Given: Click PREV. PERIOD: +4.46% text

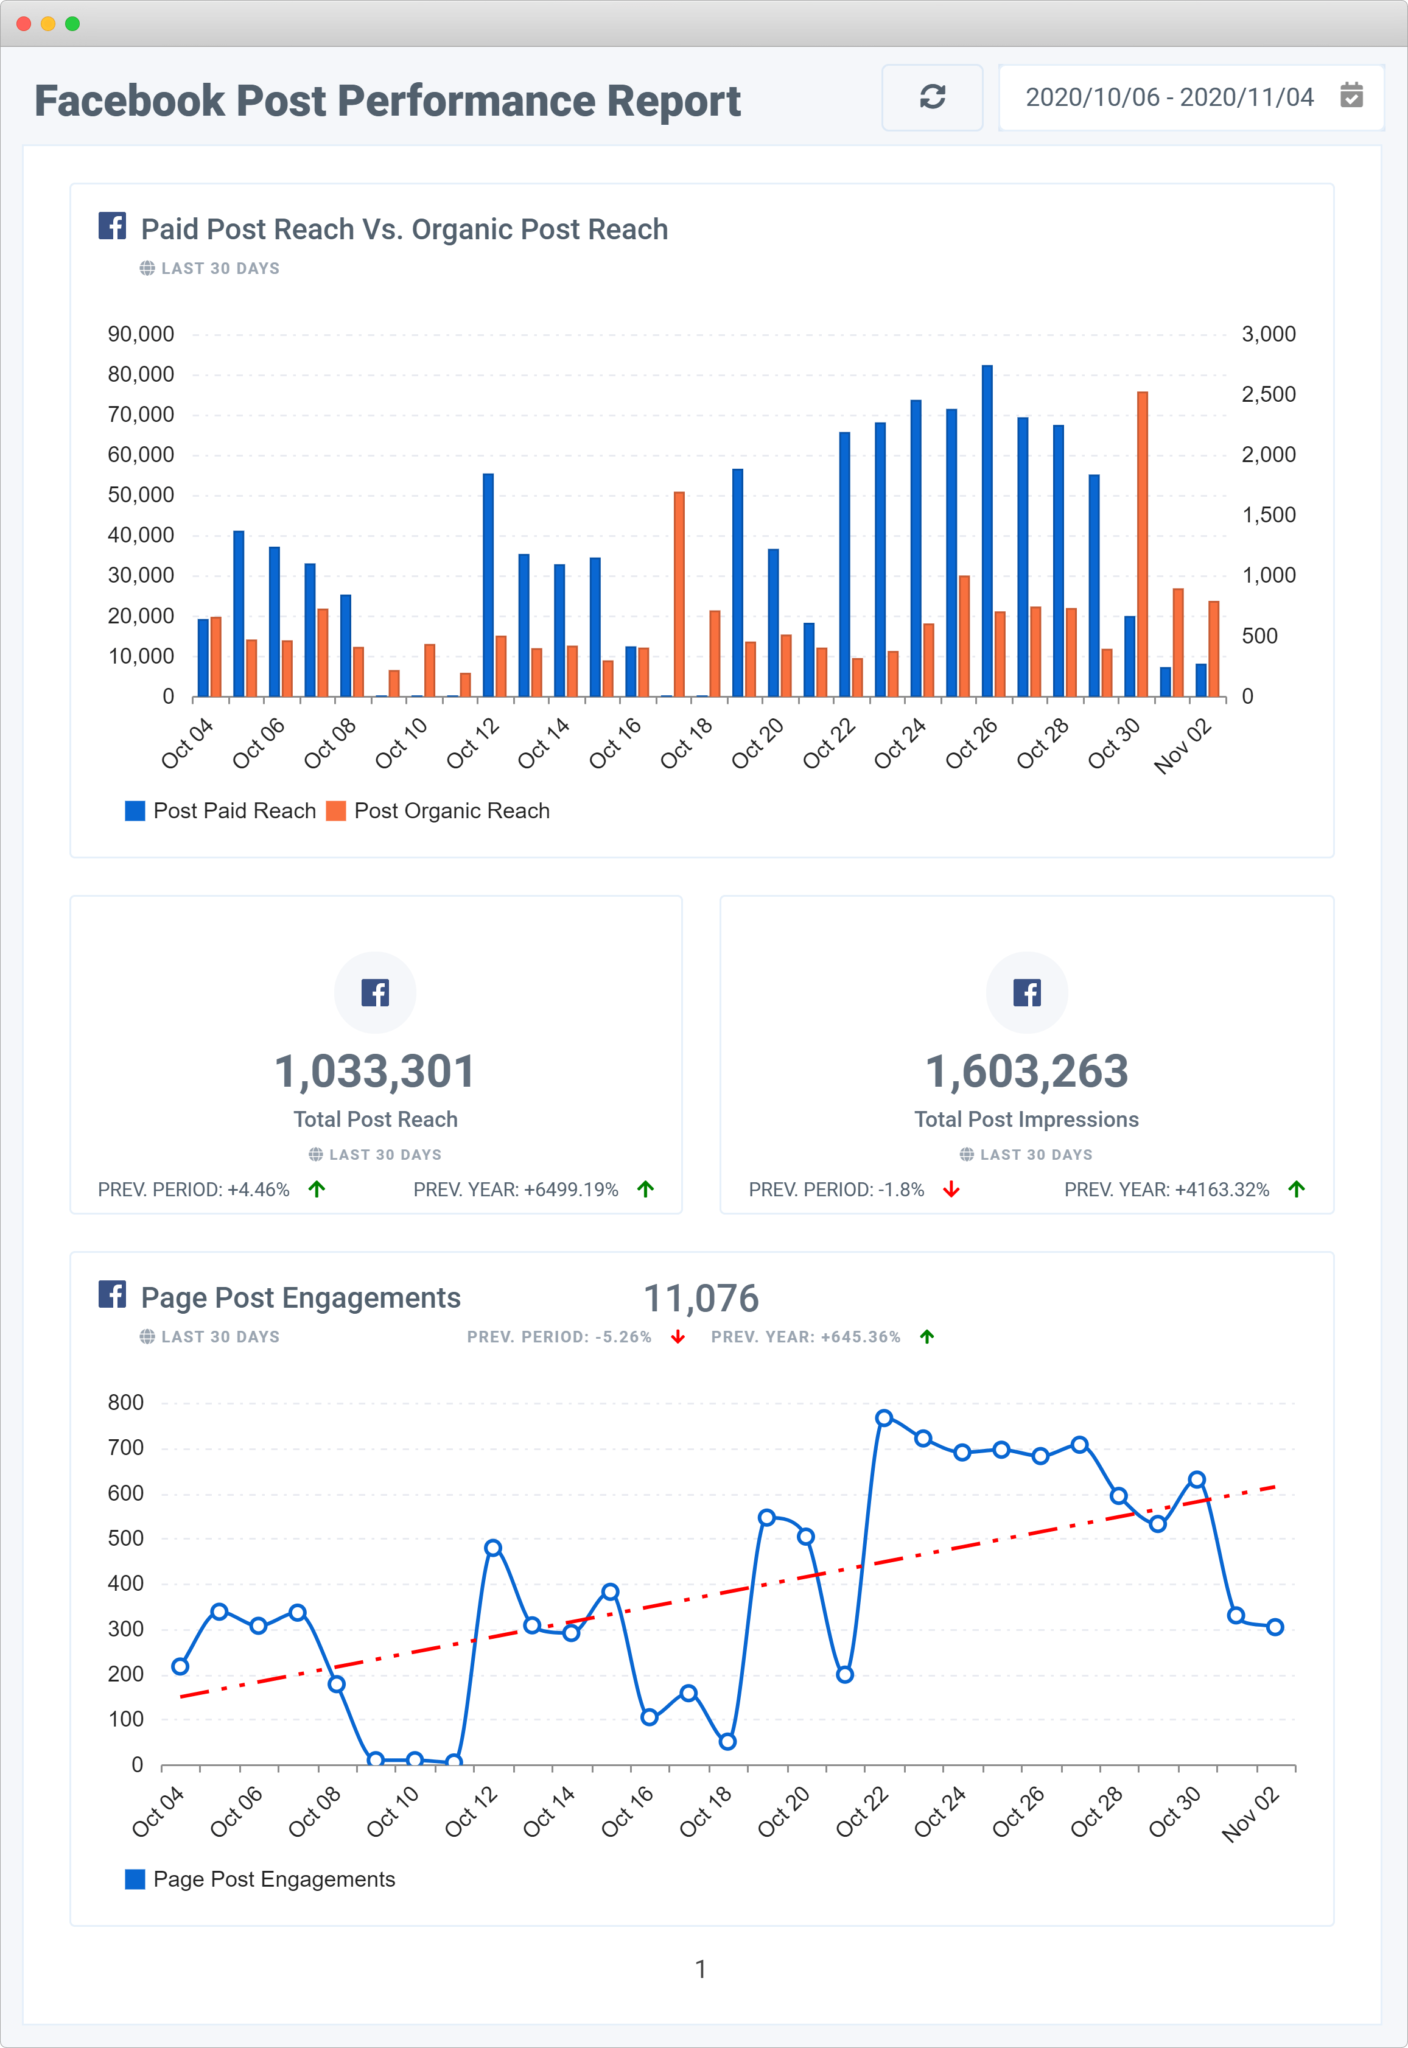Looking at the screenshot, I should tap(194, 1189).
